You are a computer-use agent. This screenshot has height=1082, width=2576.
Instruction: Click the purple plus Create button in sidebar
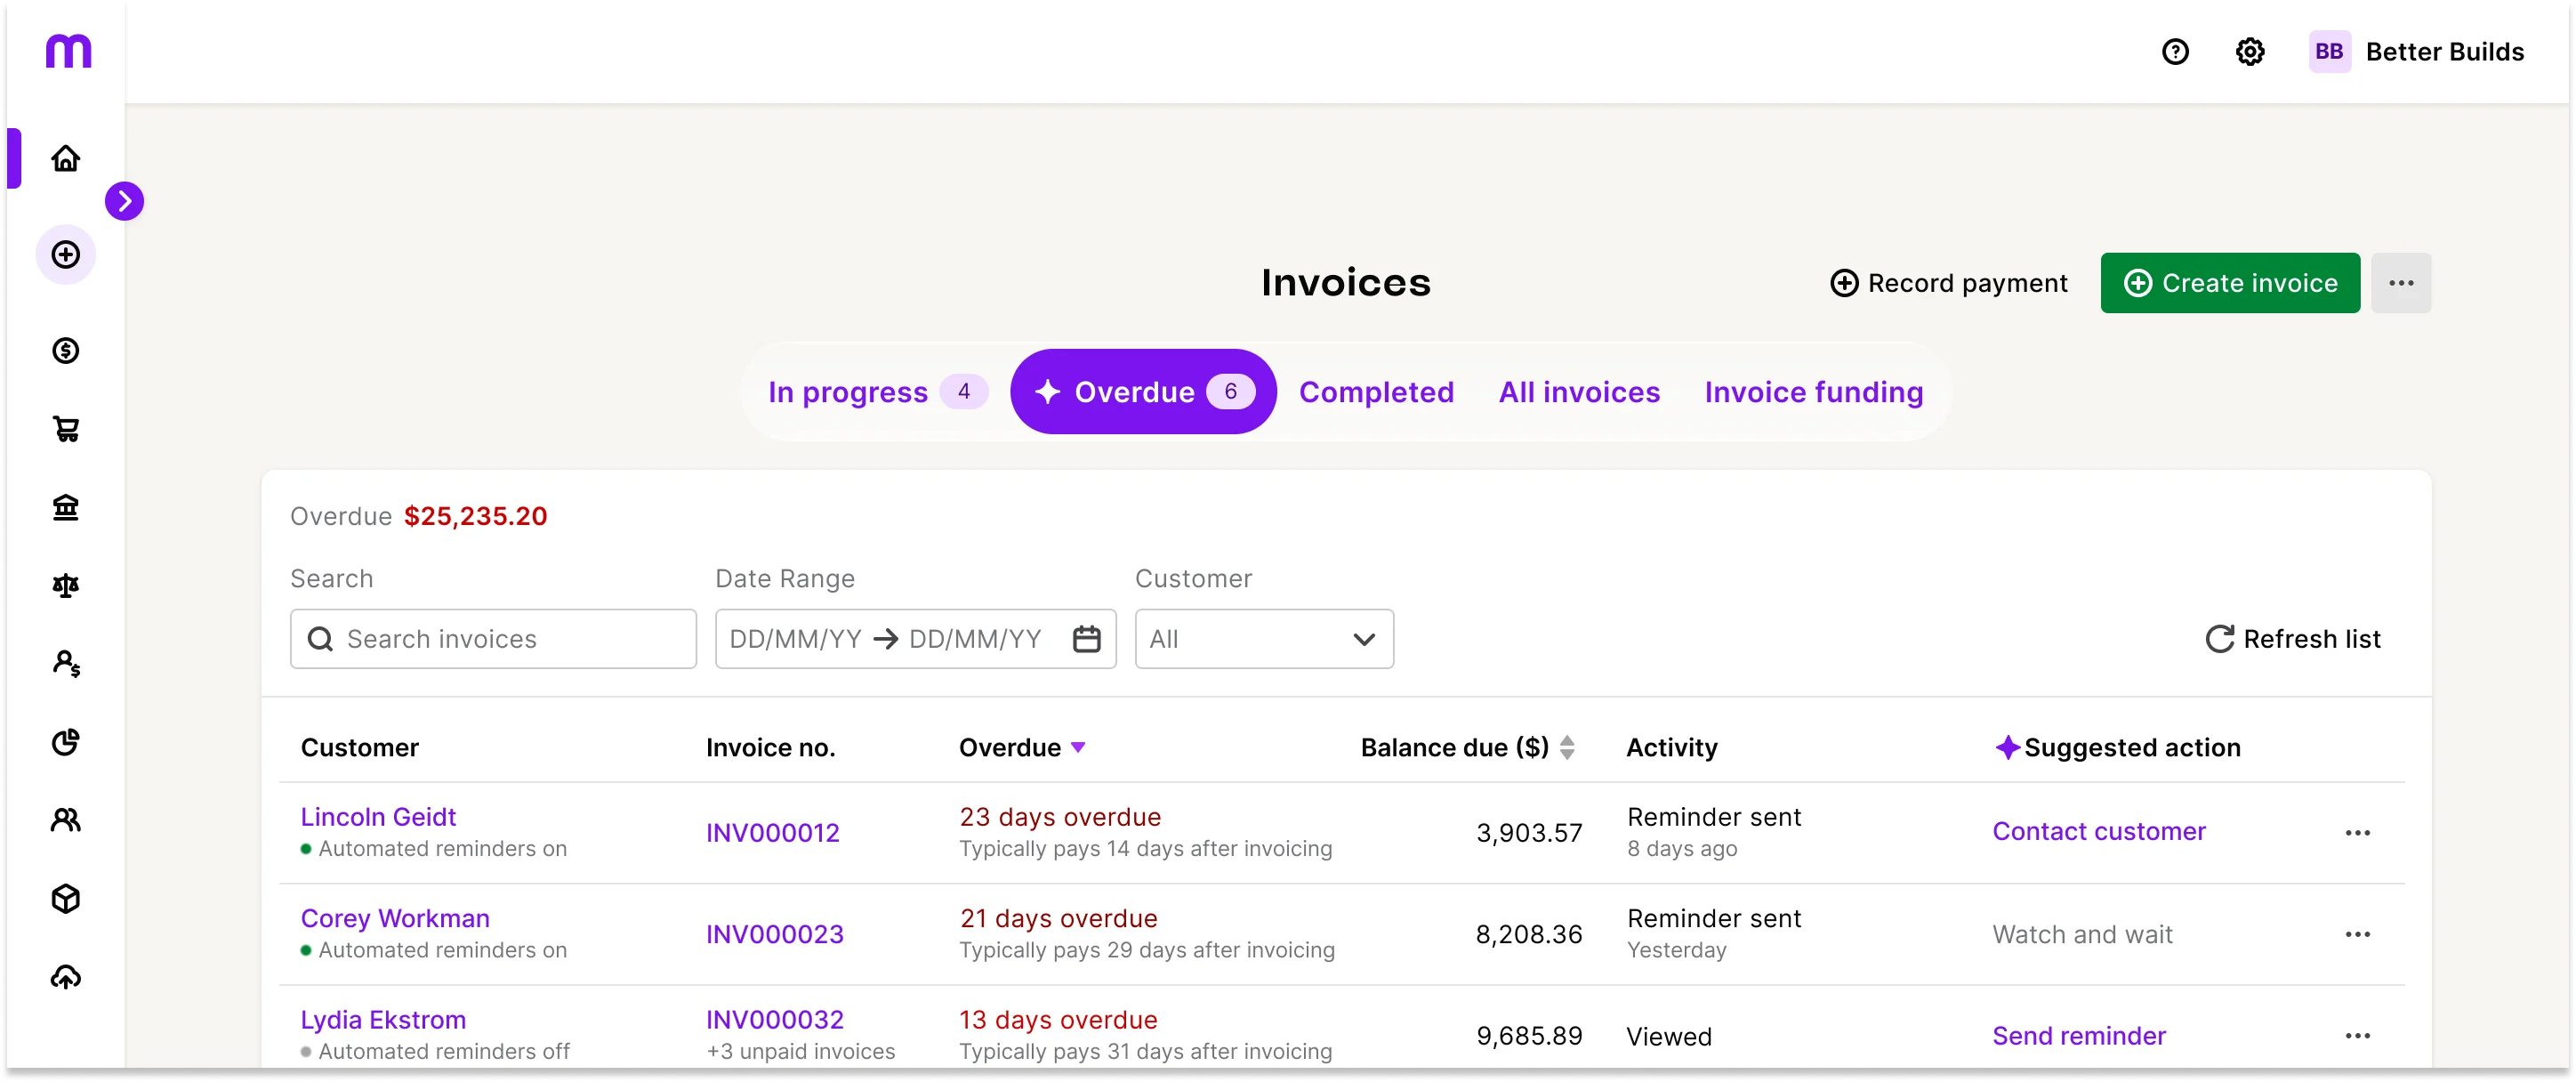[66, 254]
